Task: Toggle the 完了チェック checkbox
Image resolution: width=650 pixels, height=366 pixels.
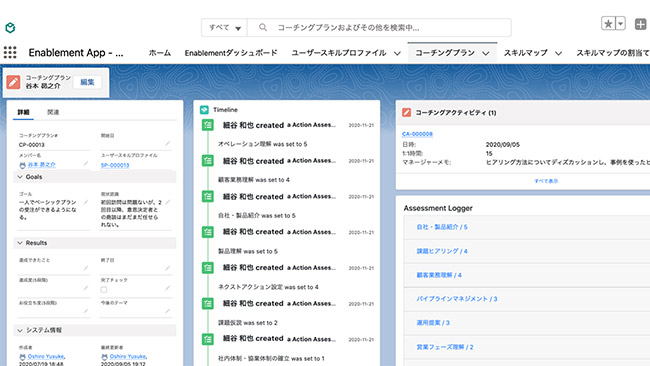Action: [x=104, y=289]
